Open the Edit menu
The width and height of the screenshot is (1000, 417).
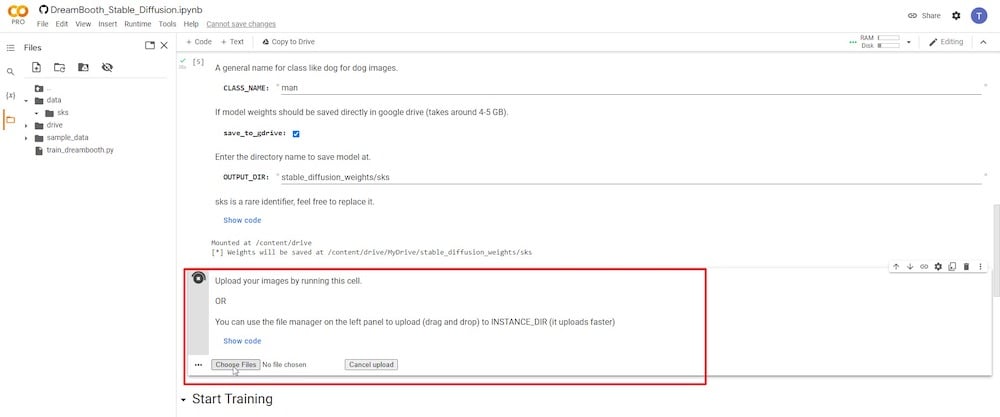click(61, 24)
